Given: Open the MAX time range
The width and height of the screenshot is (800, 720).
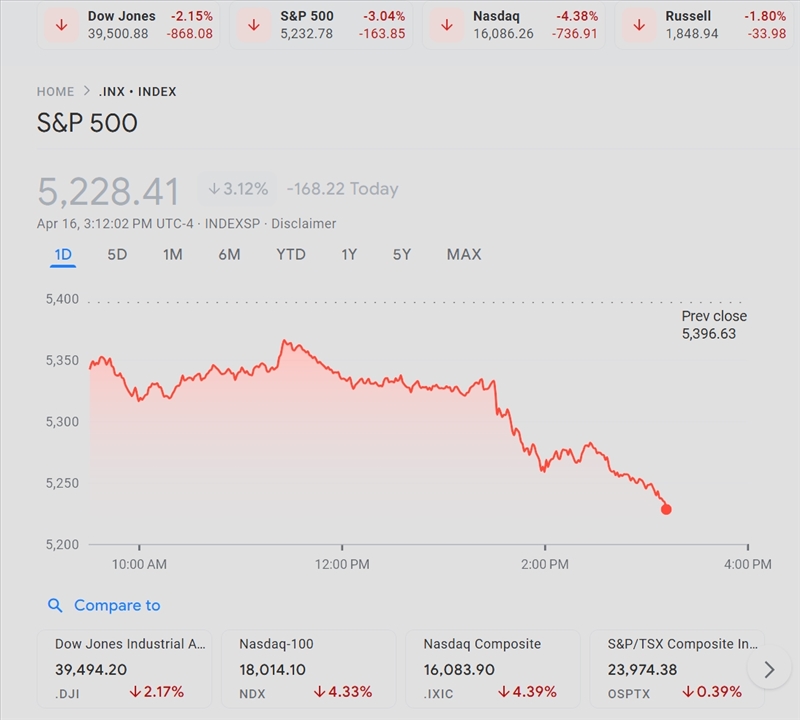Looking at the screenshot, I should (464, 255).
